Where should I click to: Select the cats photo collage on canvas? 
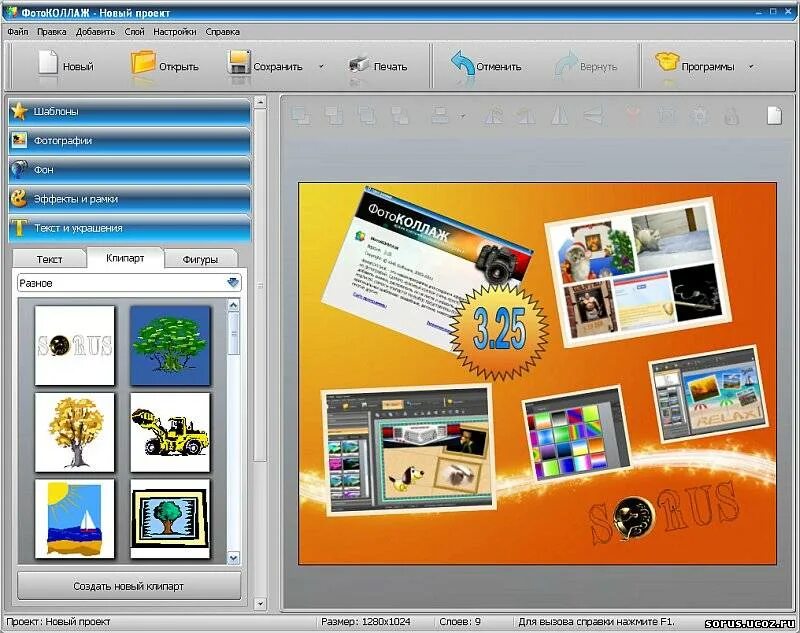click(638, 272)
